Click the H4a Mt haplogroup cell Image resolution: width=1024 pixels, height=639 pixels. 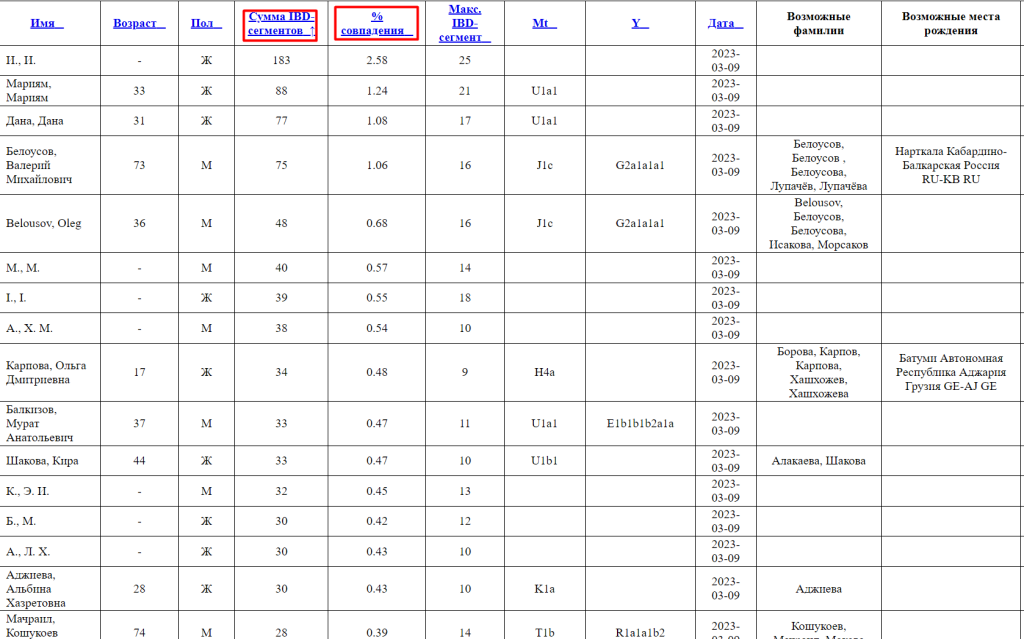[x=543, y=372]
